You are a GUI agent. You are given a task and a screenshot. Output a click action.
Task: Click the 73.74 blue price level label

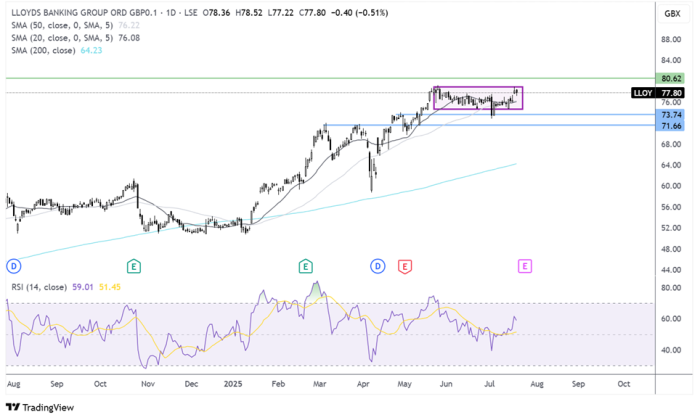pos(671,115)
